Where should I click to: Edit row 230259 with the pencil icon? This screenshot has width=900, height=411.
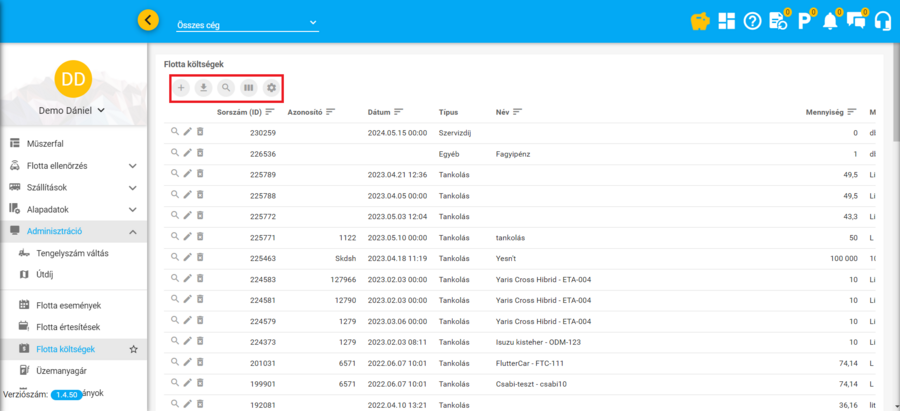tap(187, 132)
